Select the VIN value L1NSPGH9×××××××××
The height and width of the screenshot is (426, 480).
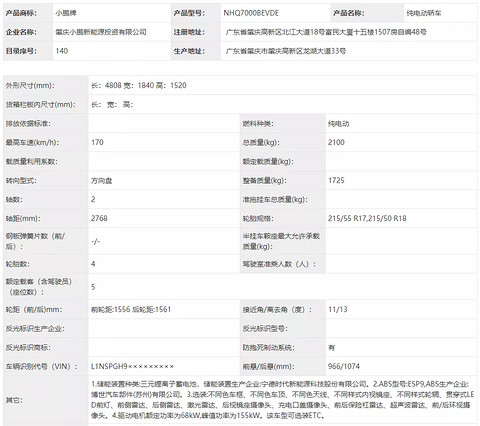[132, 366]
